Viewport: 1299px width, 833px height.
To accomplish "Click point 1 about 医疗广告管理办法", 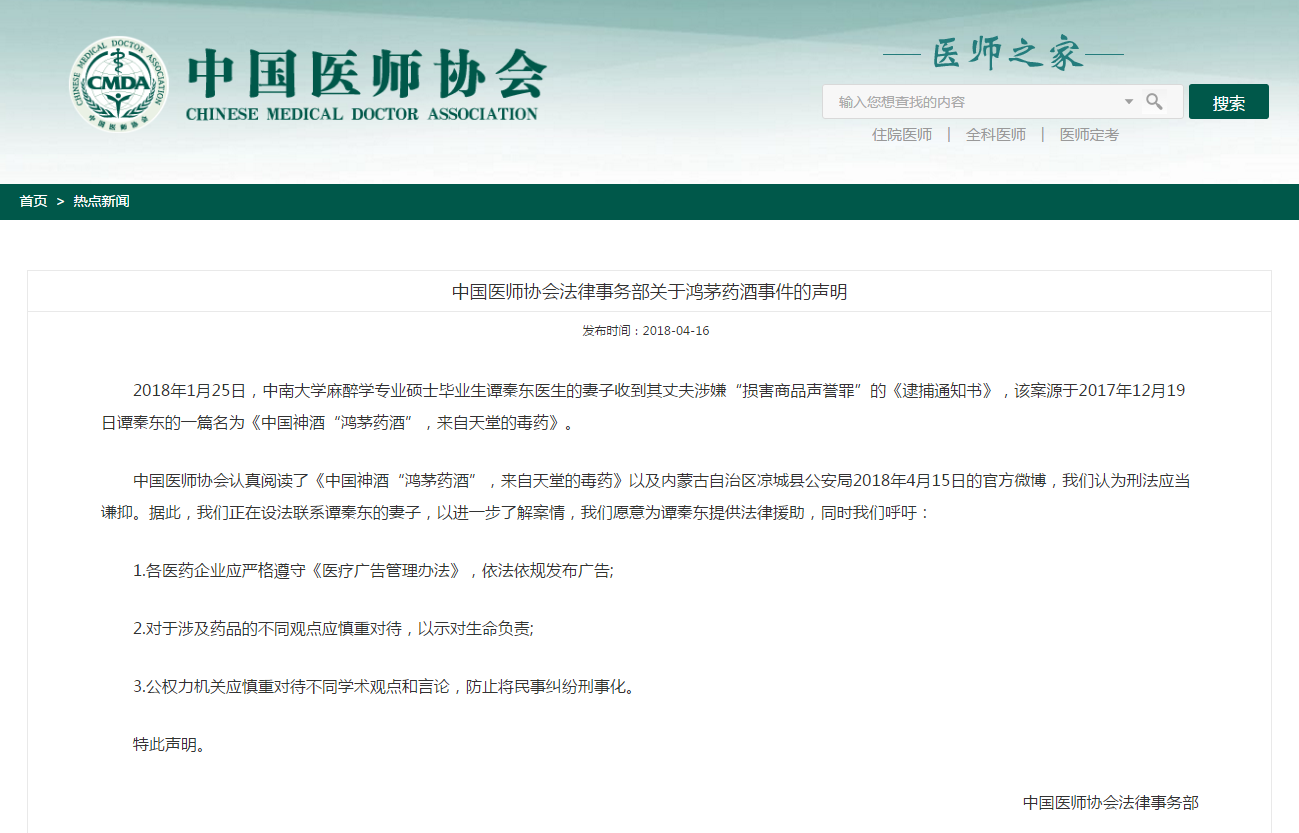I will 373,571.
